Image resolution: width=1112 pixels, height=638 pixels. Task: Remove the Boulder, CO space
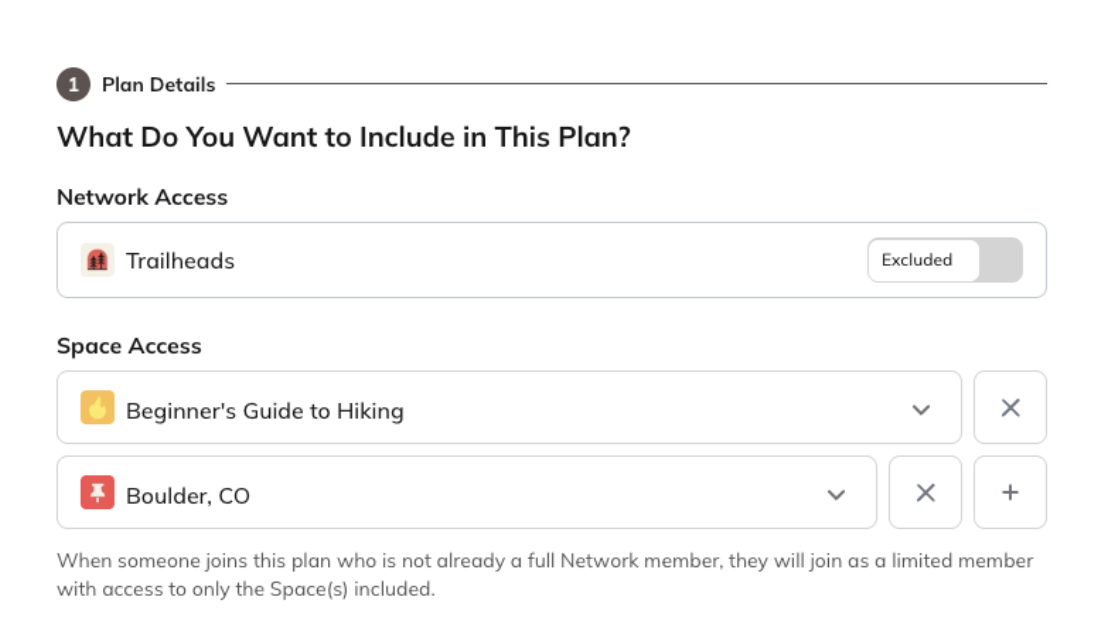925,493
